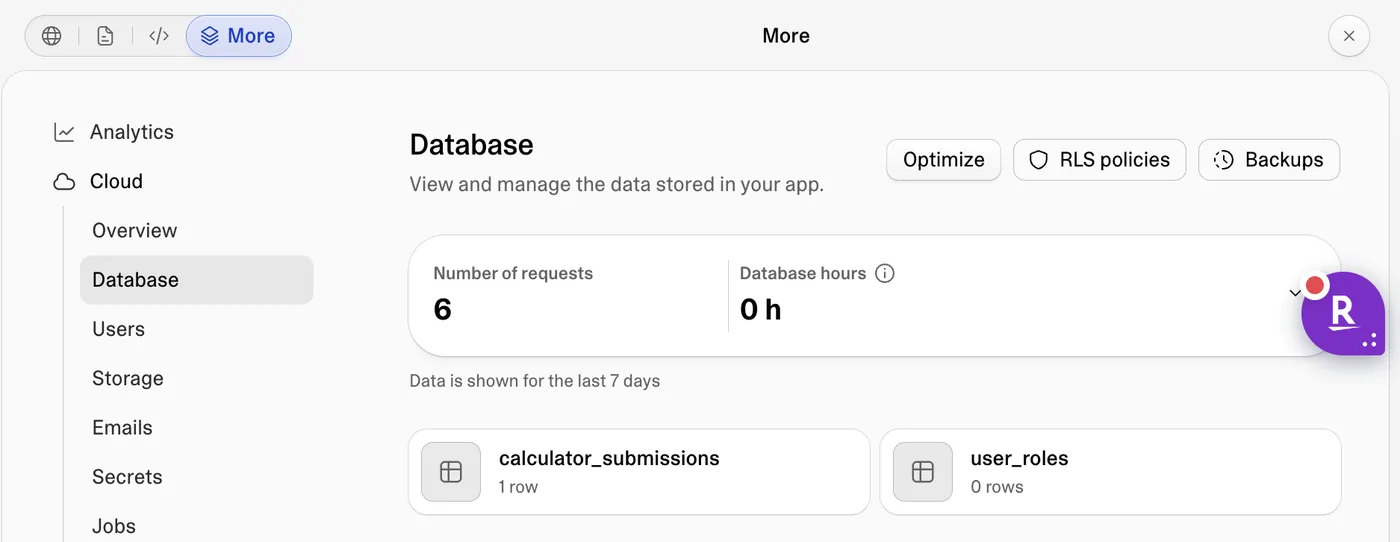Open the purple R floating widget
This screenshot has width=1400, height=542.
(1344, 313)
